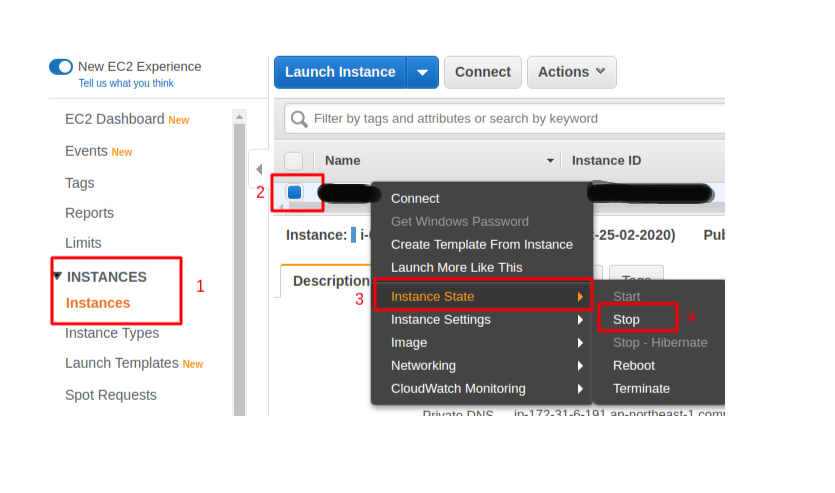Expand the Image submenu arrow
Image resolution: width=835 pixels, height=493 pixels.
579,343
